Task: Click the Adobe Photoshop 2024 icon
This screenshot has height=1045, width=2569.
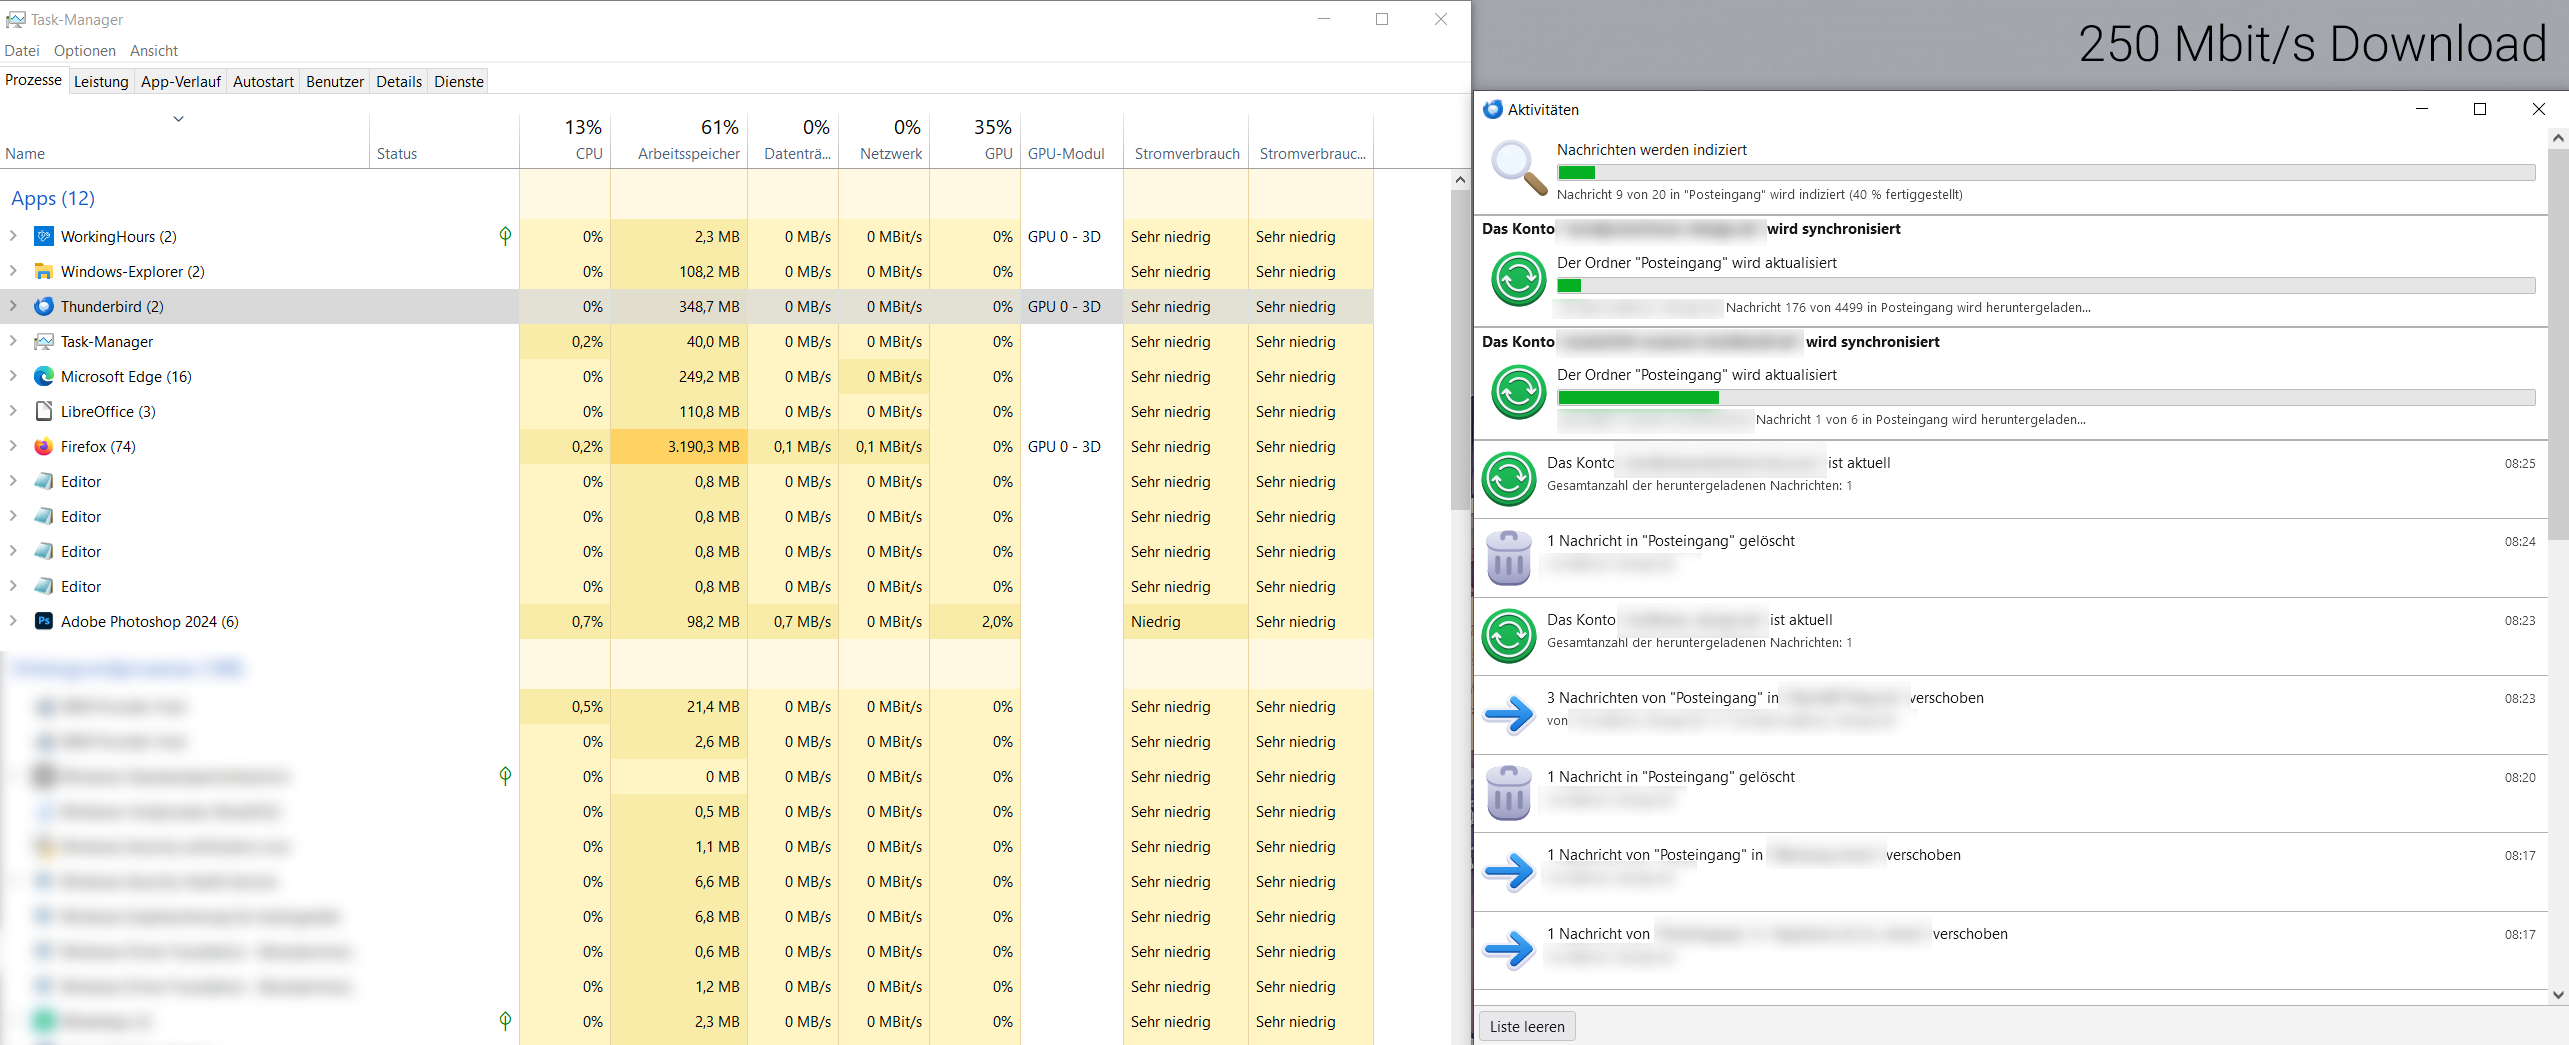Action: click(x=44, y=622)
